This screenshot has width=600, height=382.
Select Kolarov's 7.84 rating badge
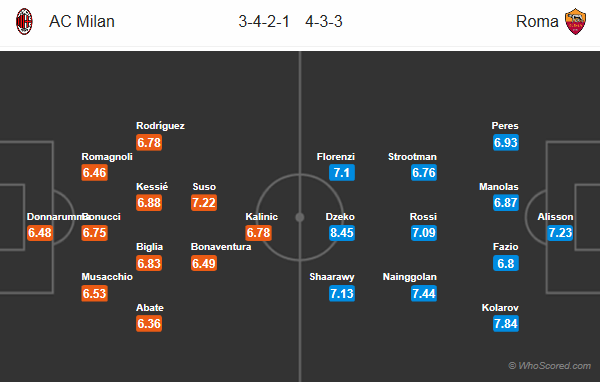pyautogui.click(x=505, y=324)
